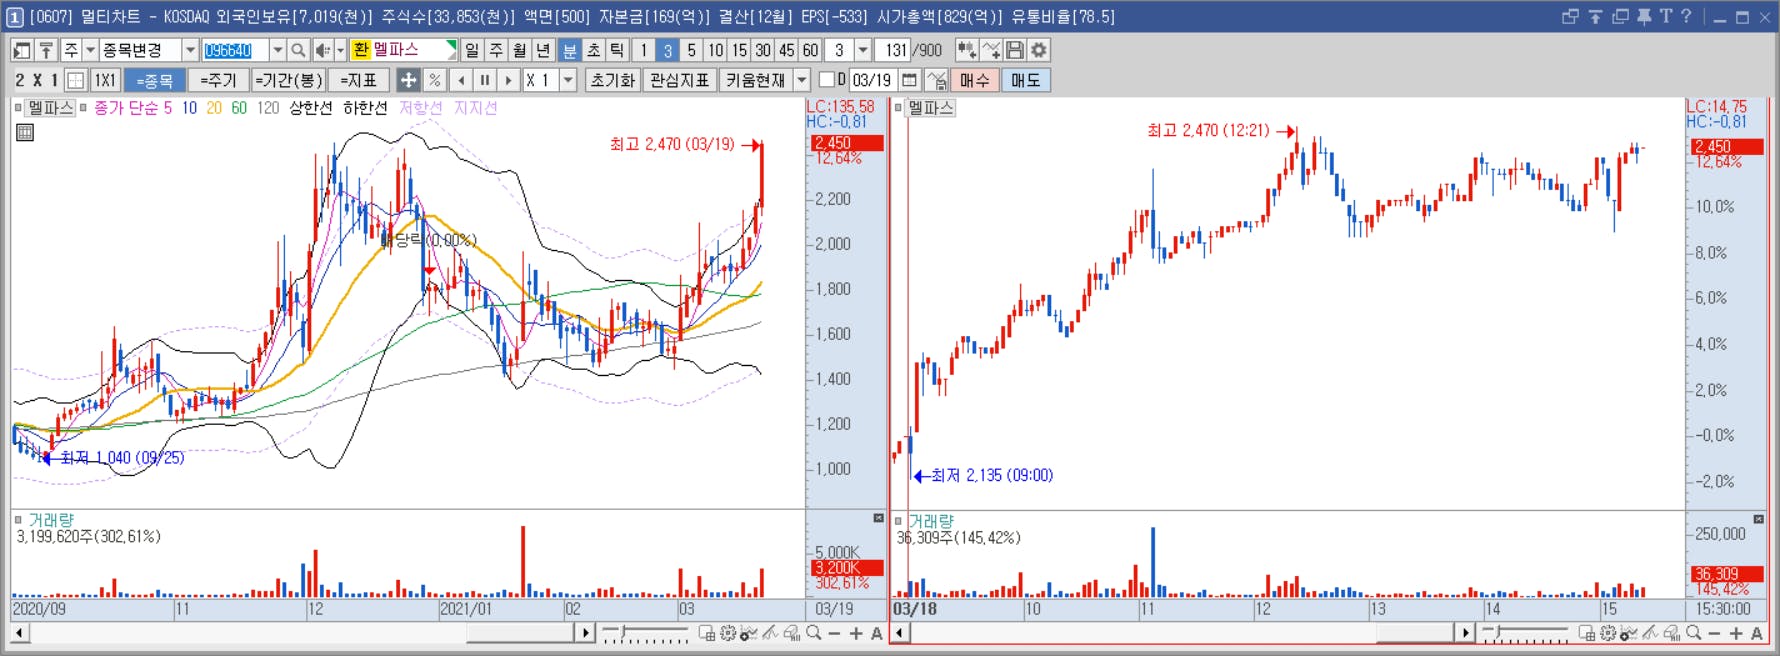
Task: Expand the 키움현재 dropdown arrow
Action: (801, 80)
